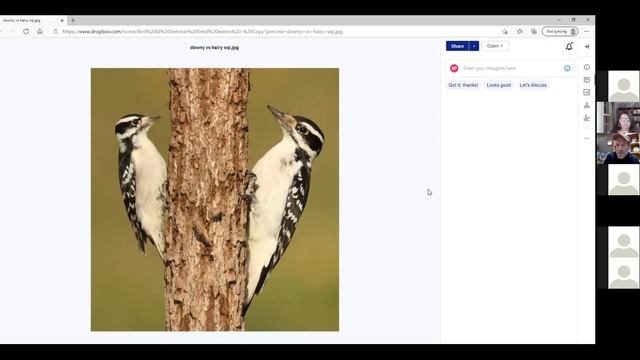Open the browser Favorites list icon
This screenshot has width=640, height=360.
pos(520,31)
